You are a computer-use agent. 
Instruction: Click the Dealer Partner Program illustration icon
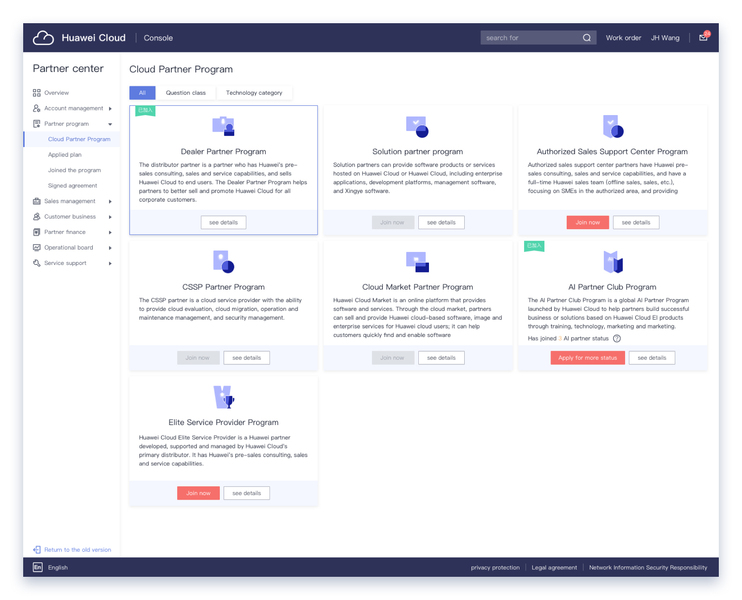[x=223, y=126]
